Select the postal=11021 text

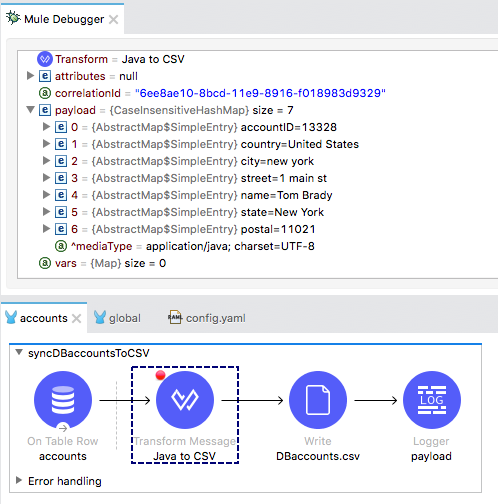pyautogui.click(x=278, y=229)
